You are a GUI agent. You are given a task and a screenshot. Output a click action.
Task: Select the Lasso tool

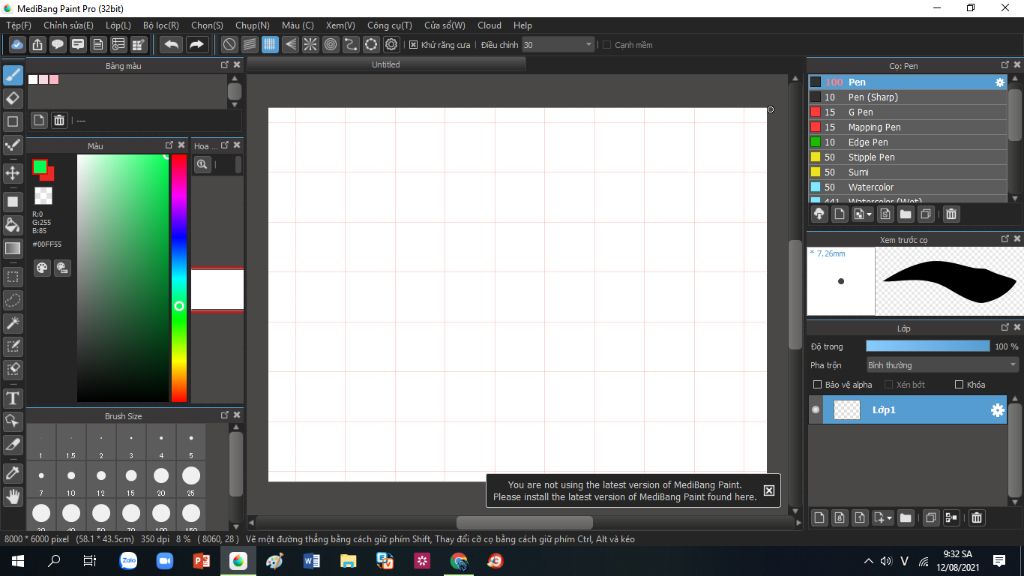coord(12,300)
